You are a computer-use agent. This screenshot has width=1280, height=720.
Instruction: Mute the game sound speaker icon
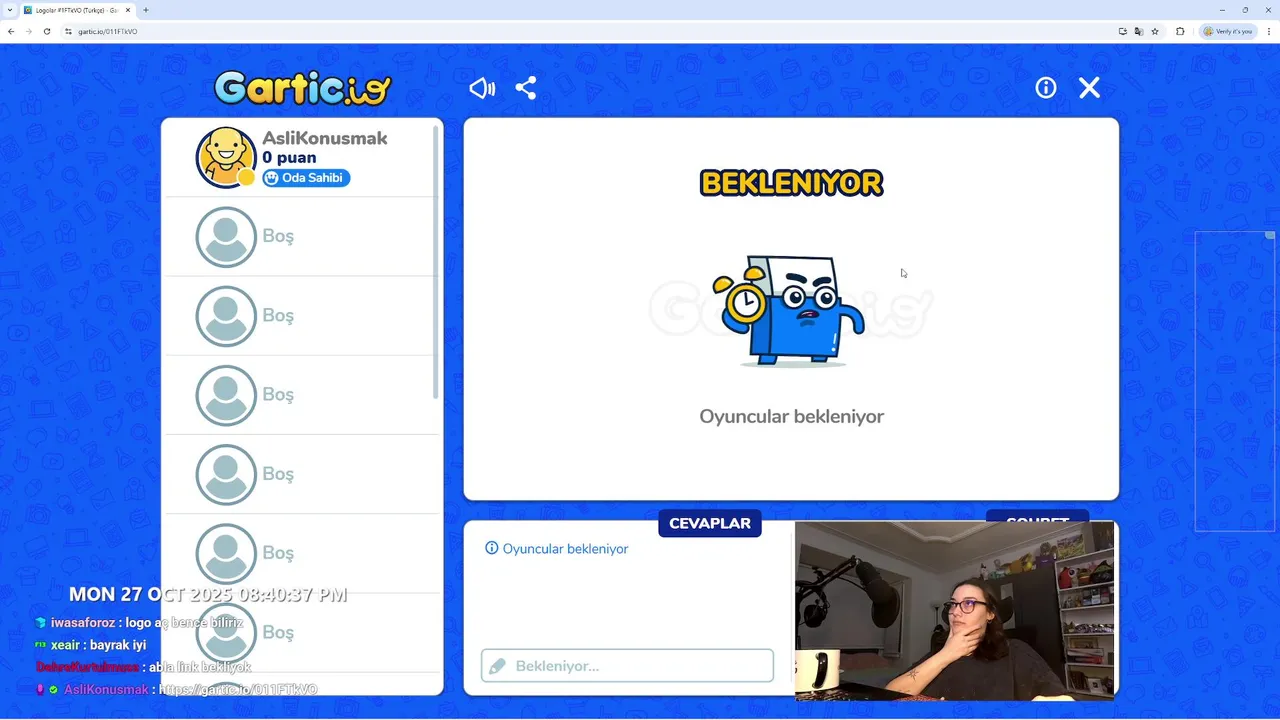482,88
